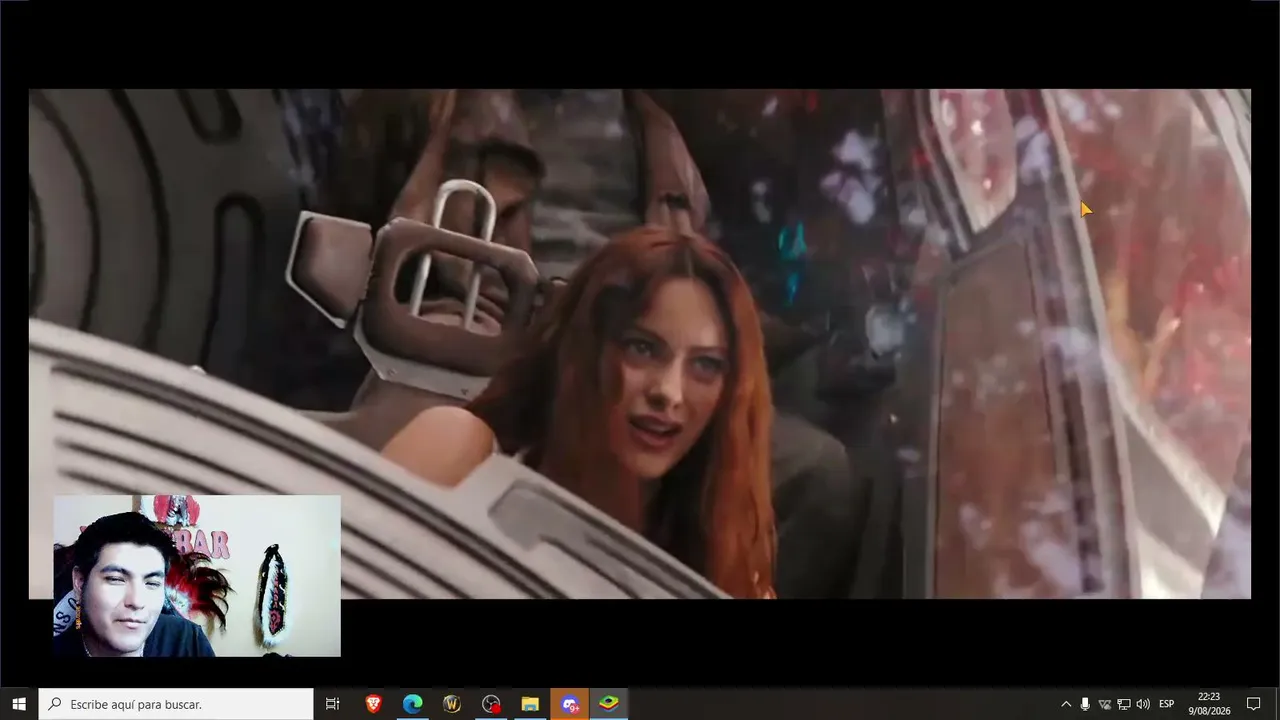Change the ESP input language
Image resolution: width=1280 pixels, height=720 pixels.
click(1166, 704)
